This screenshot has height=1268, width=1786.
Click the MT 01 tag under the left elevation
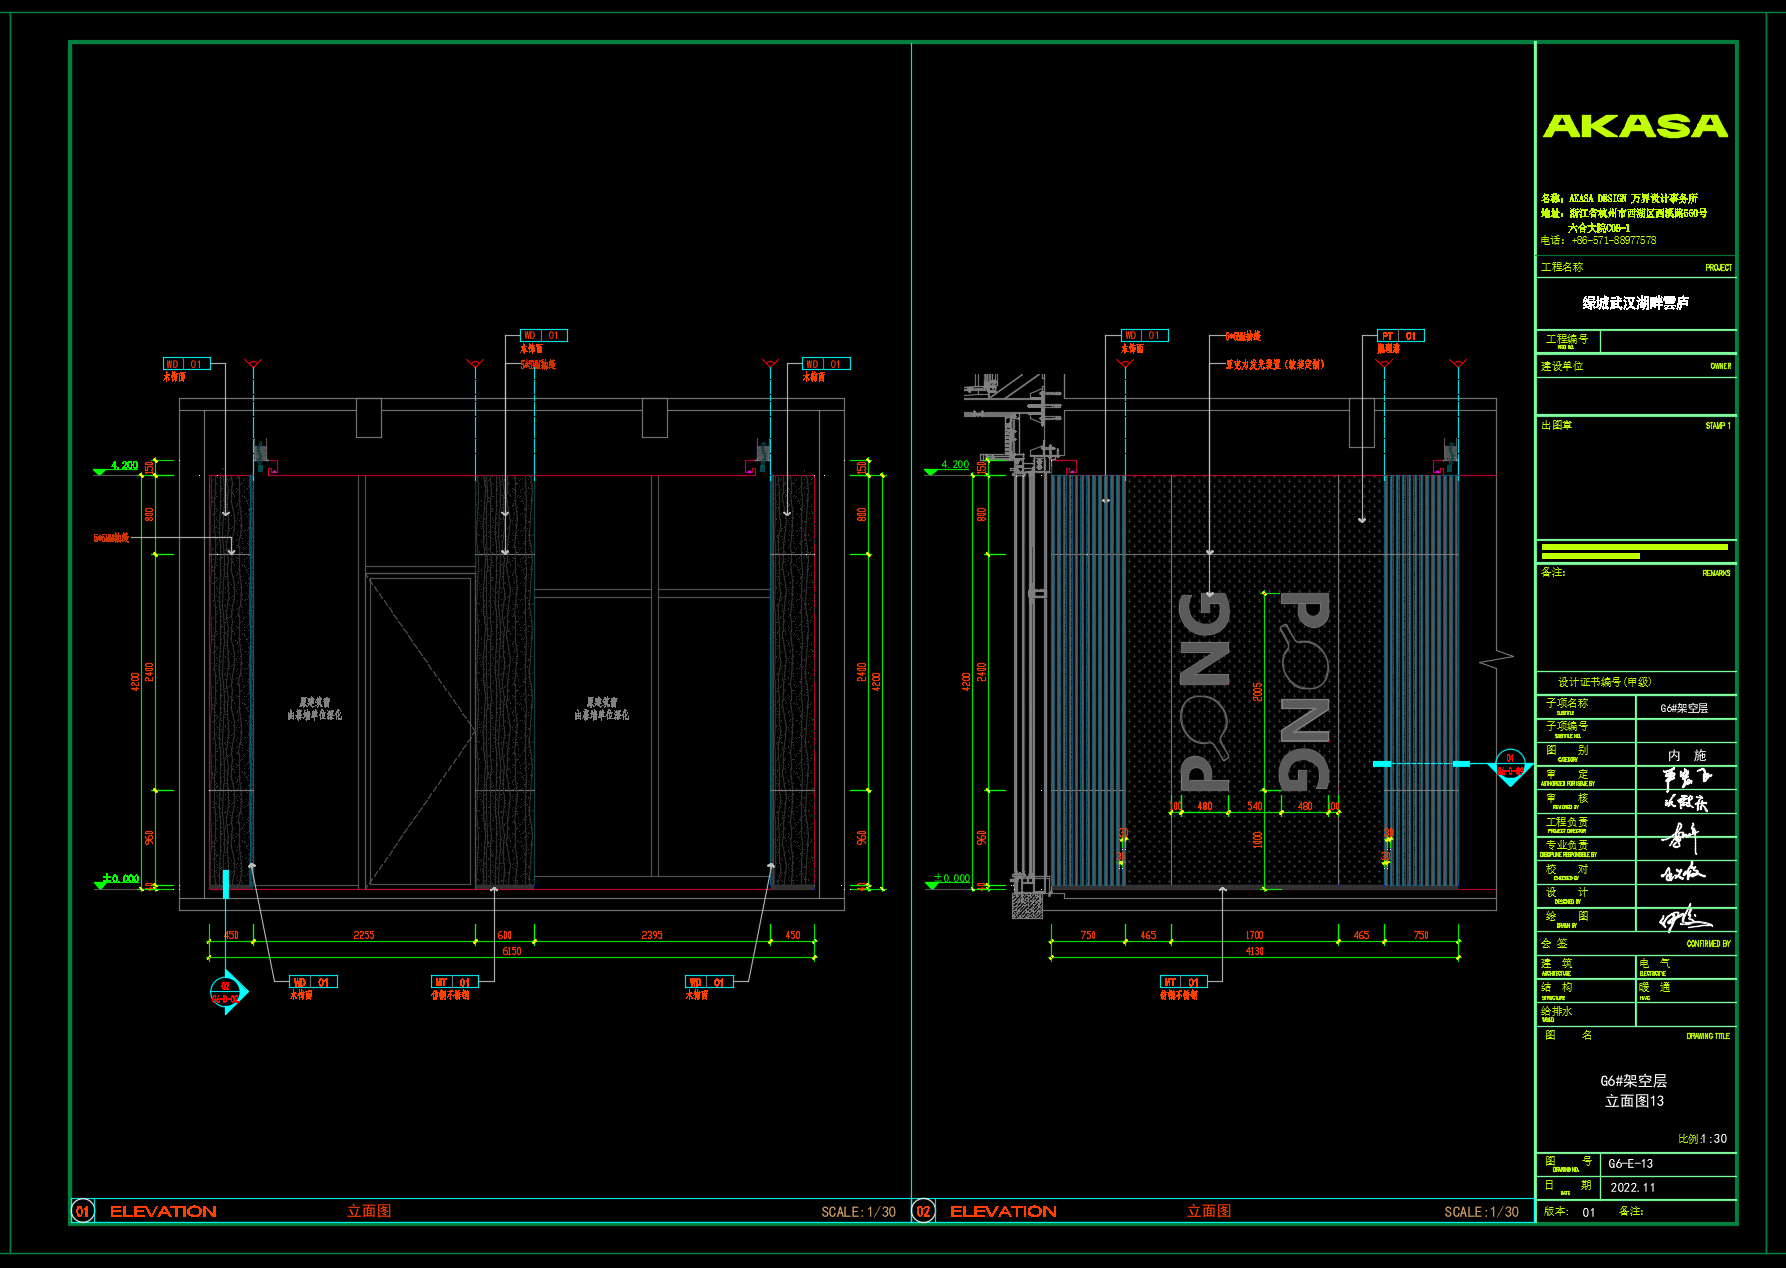click(x=455, y=982)
